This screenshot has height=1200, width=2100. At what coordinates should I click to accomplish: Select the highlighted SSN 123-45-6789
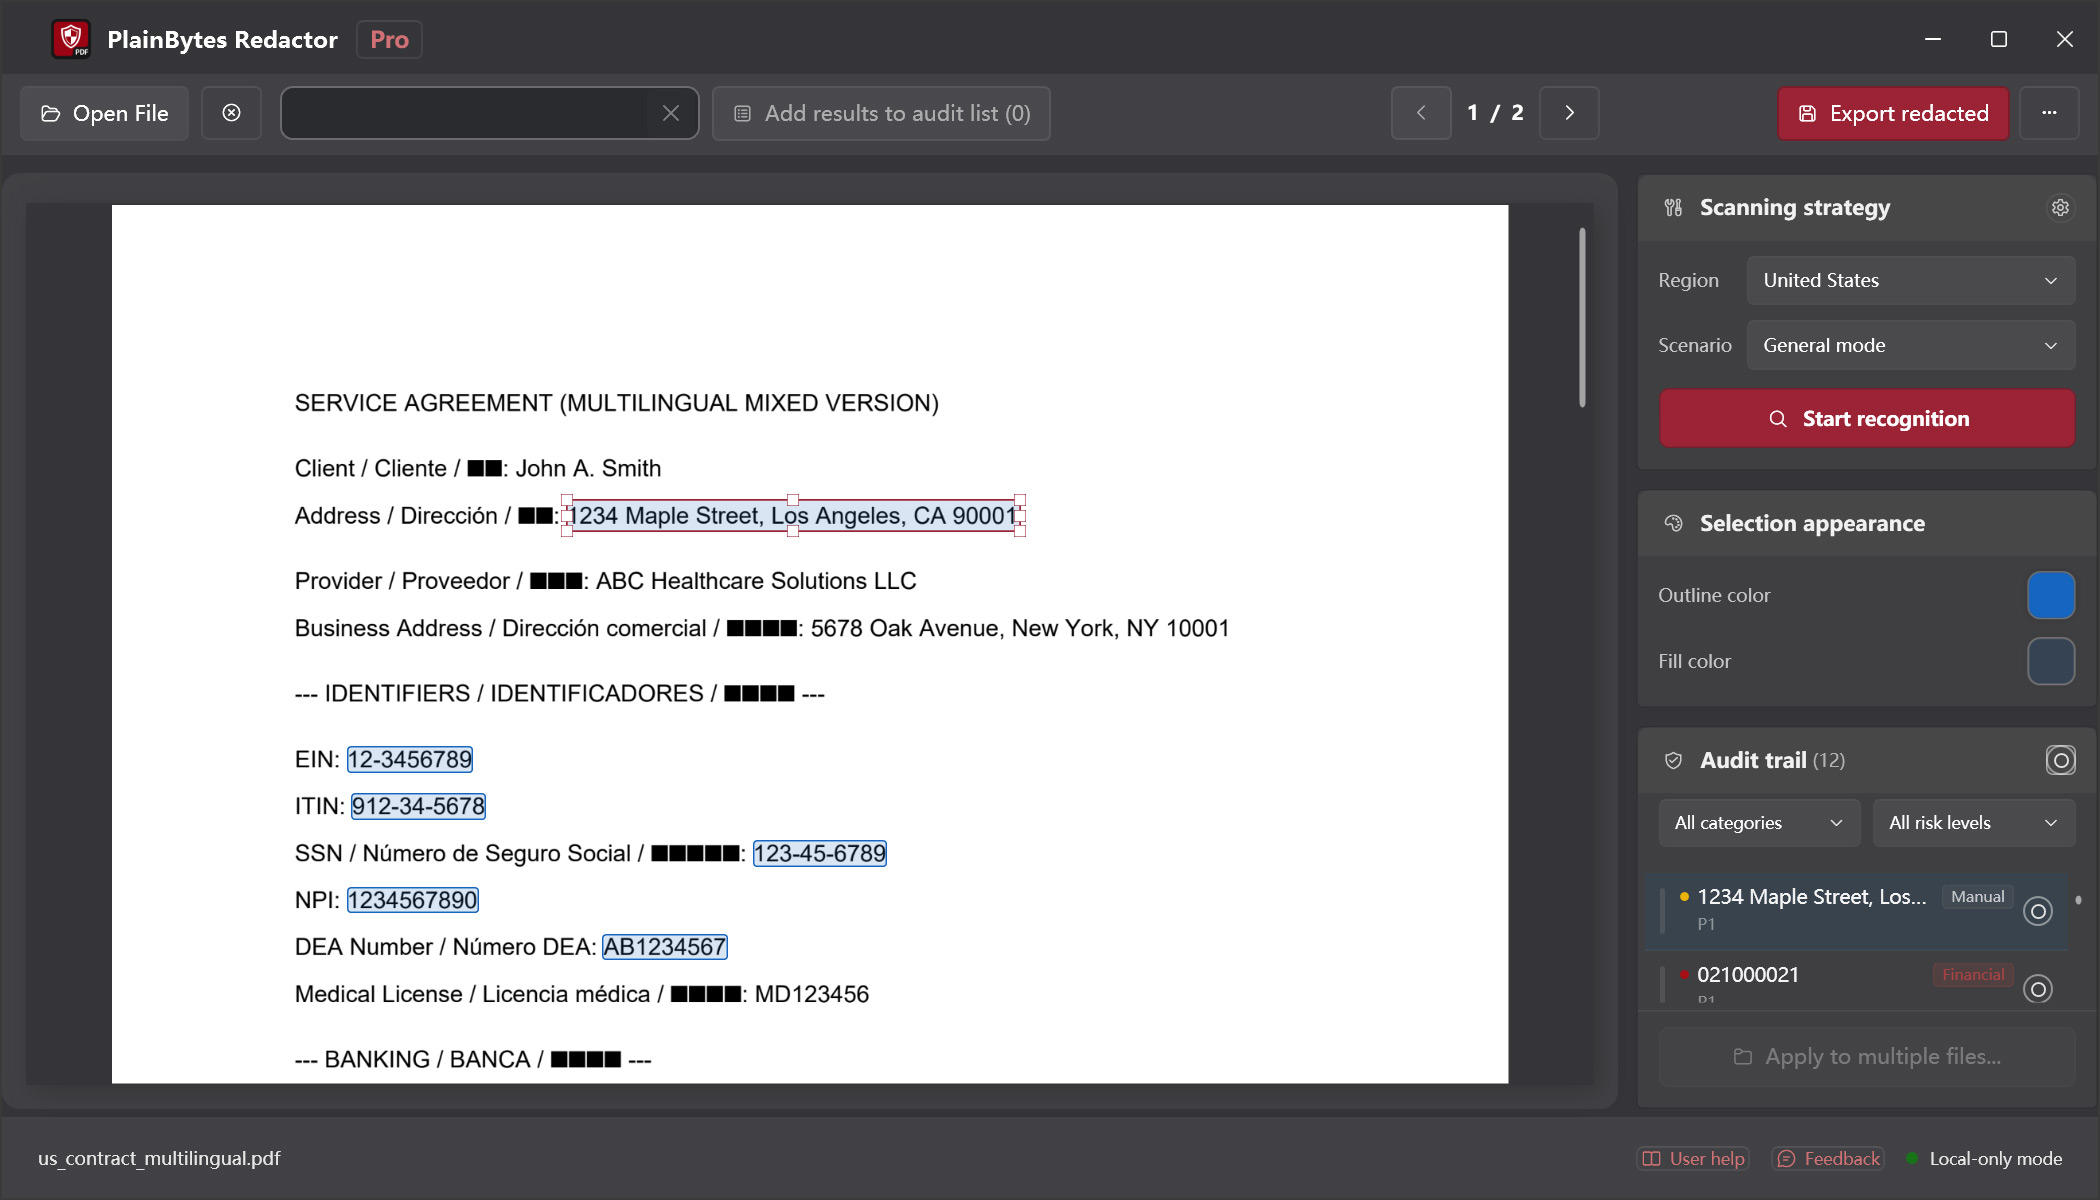click(819, 854)
